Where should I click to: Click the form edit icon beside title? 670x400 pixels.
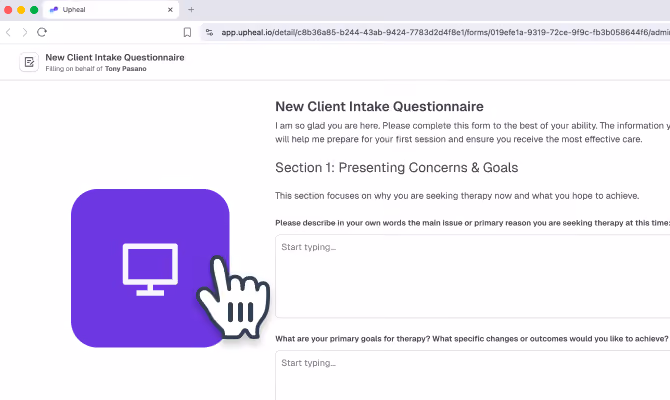29,62
